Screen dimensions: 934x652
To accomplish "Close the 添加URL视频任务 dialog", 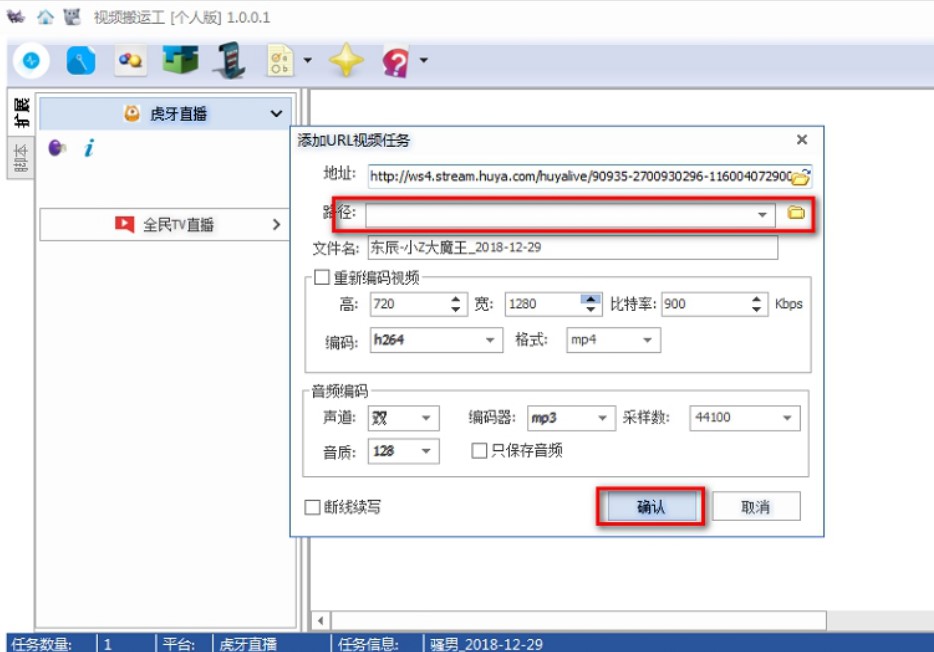I will coord(802,139).
